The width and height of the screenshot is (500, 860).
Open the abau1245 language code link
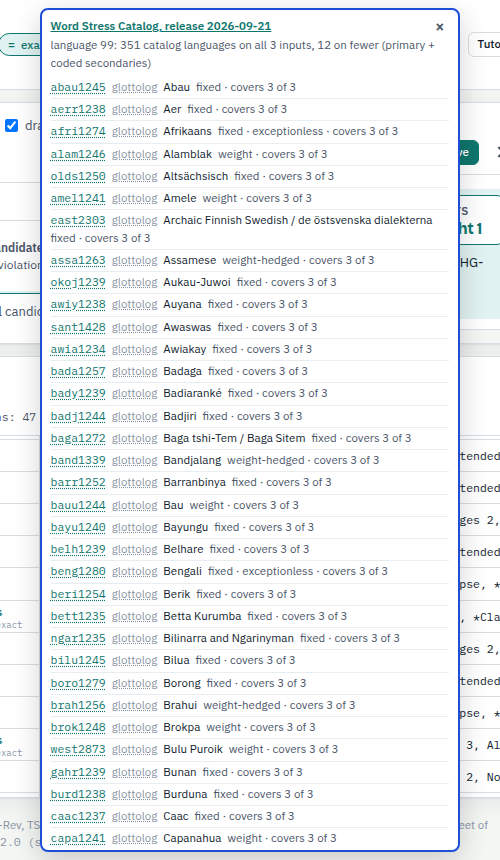click(x=78, y=87)
